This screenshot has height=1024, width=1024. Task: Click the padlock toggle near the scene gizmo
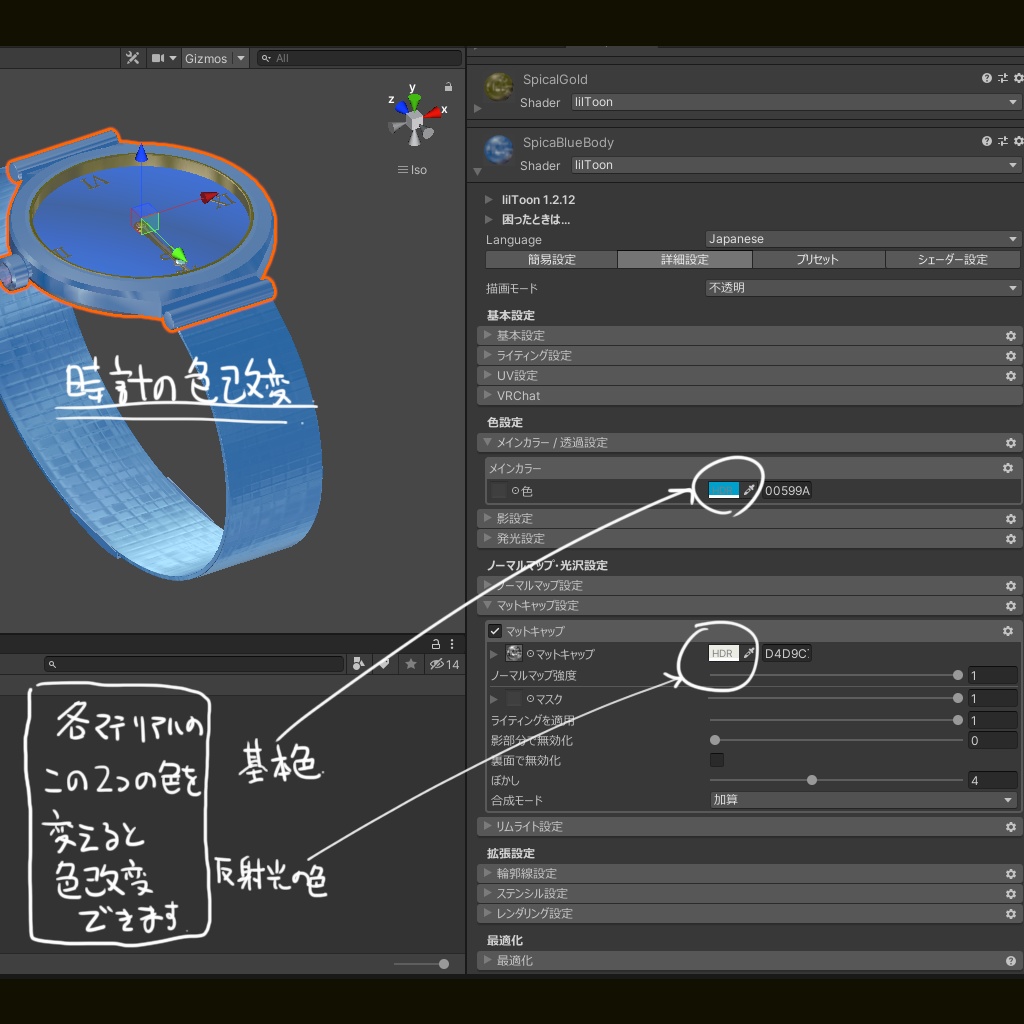click(448, 87)
